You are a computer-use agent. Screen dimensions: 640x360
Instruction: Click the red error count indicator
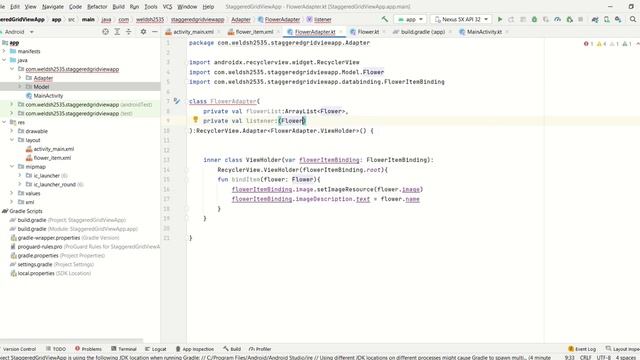pos(589,44)
